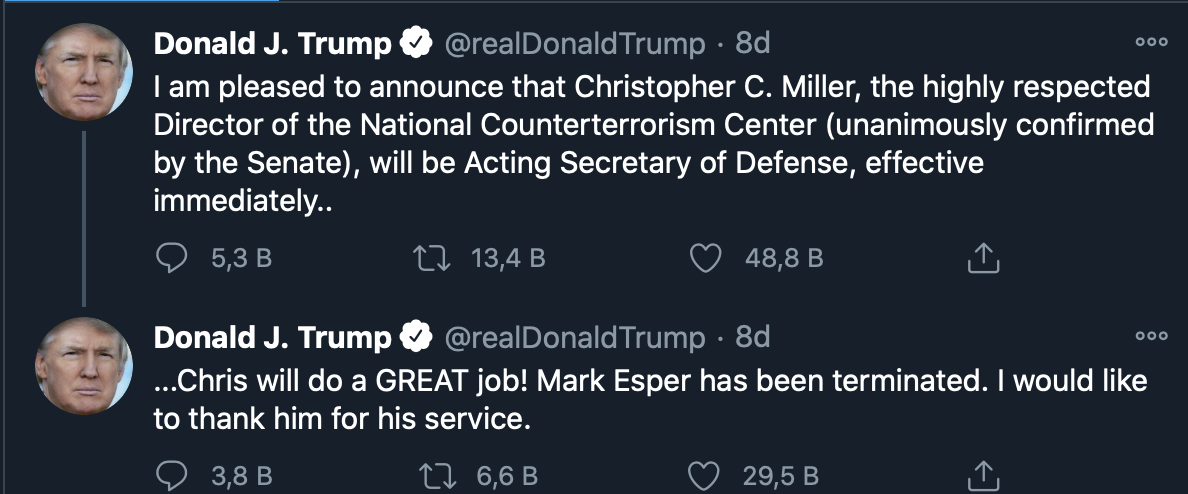Open Donald J. Trump profile name in first tweet

click(x=272, y=43)
